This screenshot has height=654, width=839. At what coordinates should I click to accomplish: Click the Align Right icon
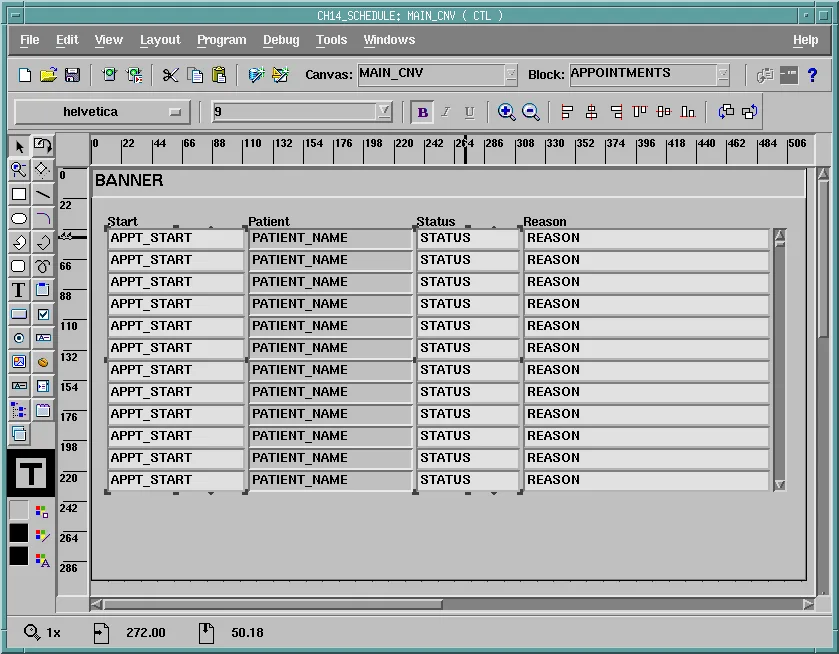(616, 112)
